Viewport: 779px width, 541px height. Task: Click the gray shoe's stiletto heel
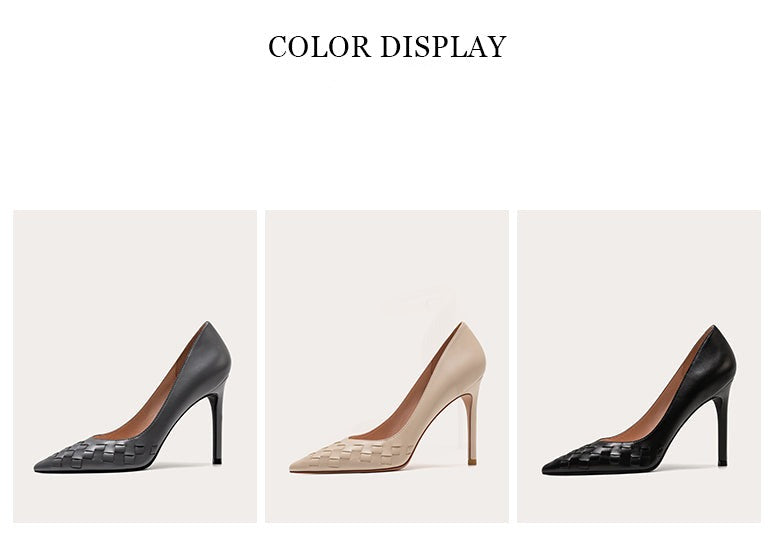(x=217, y=427)
